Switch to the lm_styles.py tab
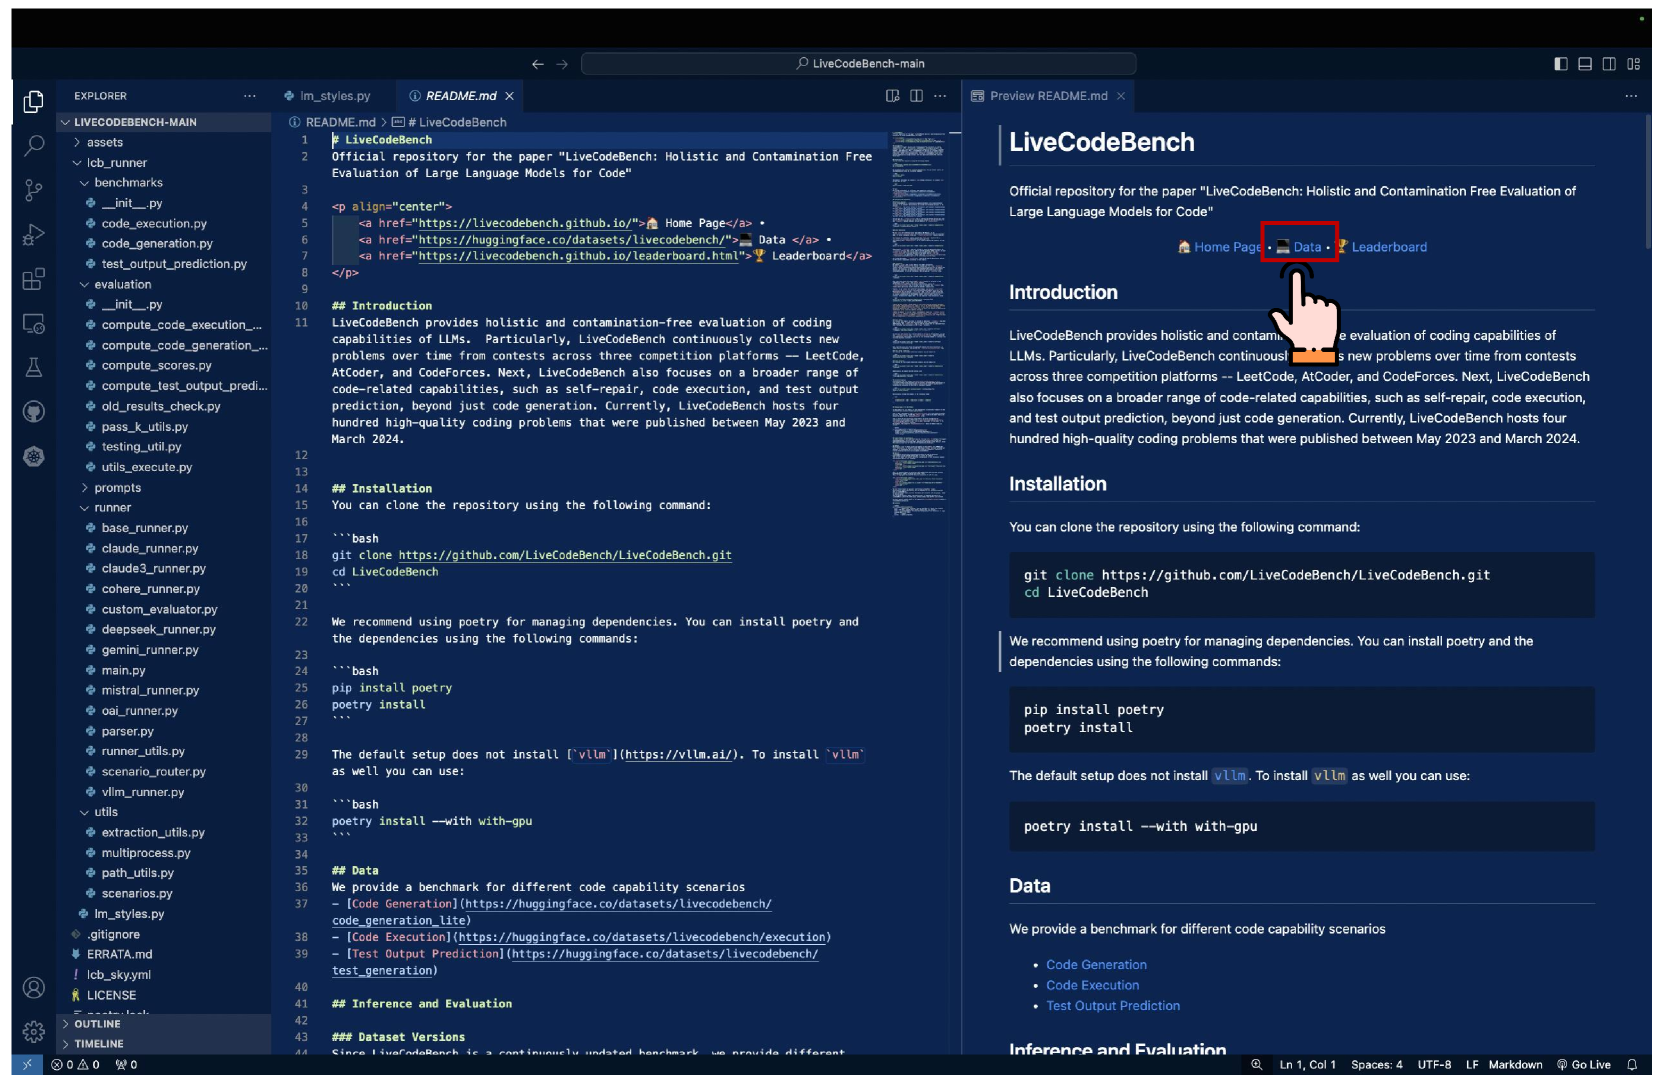Screen dimensions: 1662x1085 (335, 96)
